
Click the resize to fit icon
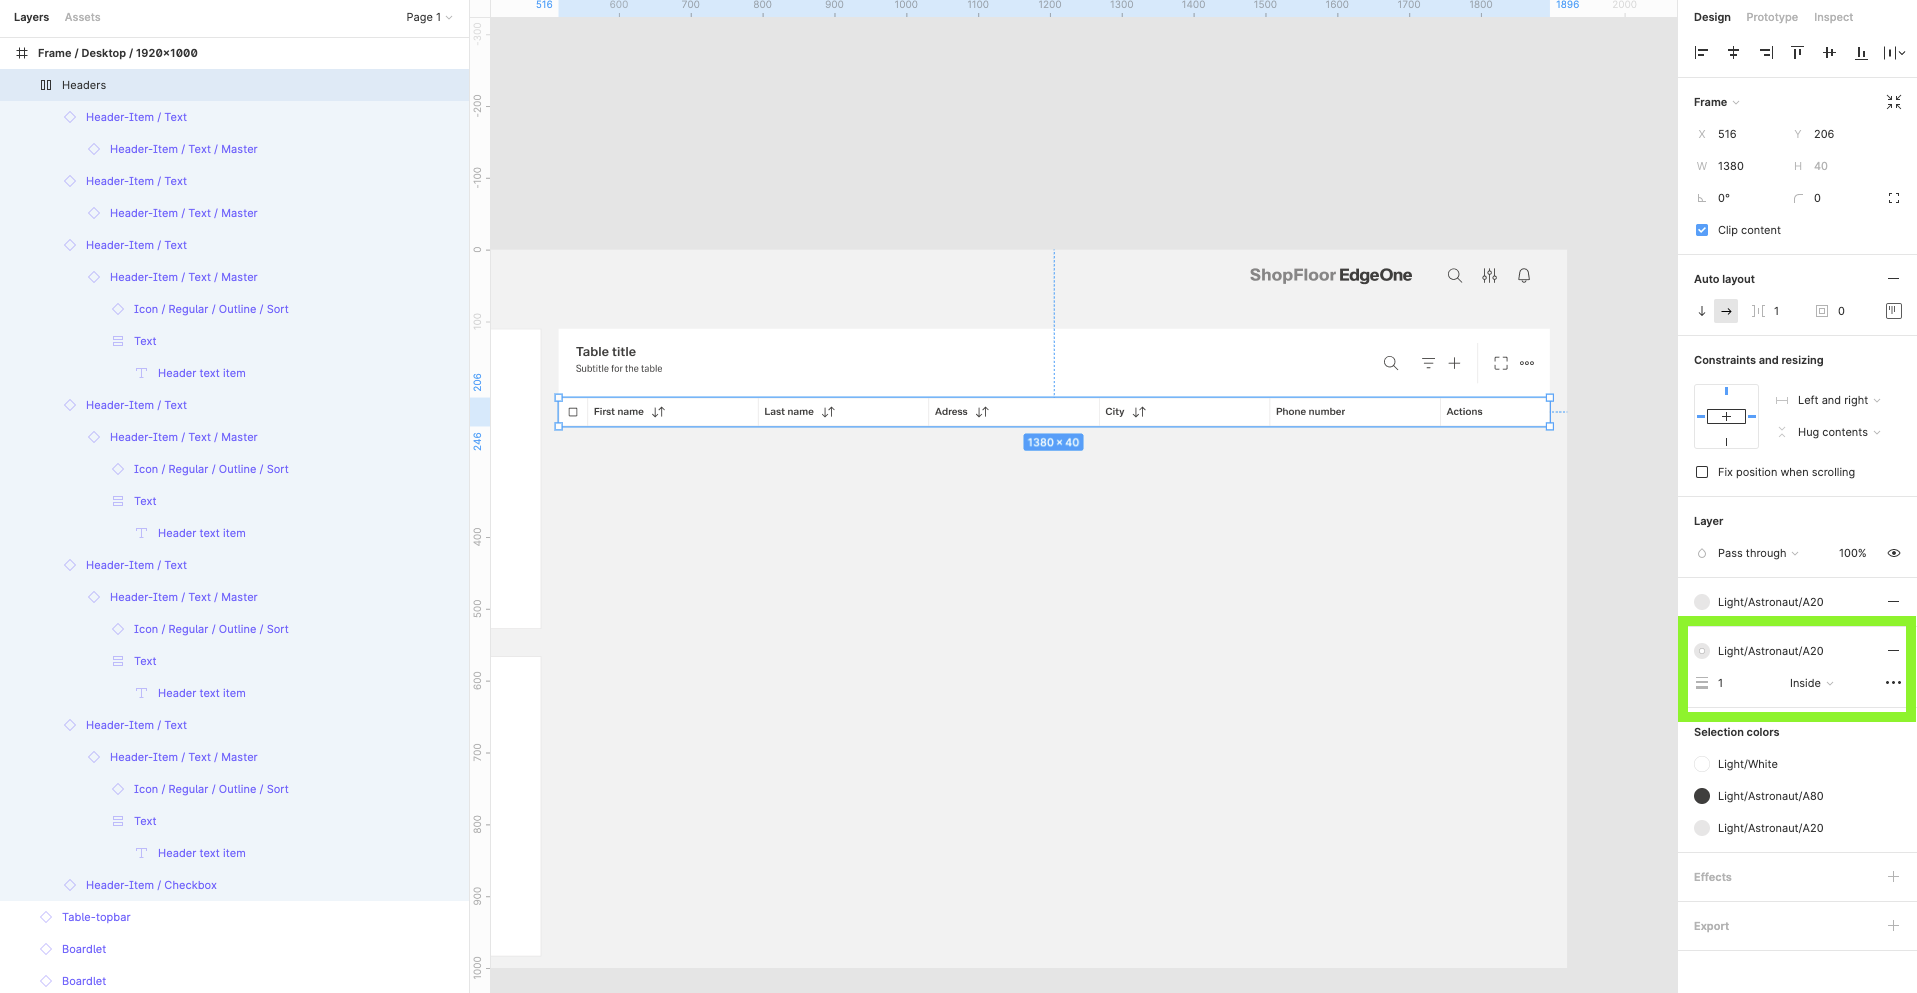coord(1893,102)
